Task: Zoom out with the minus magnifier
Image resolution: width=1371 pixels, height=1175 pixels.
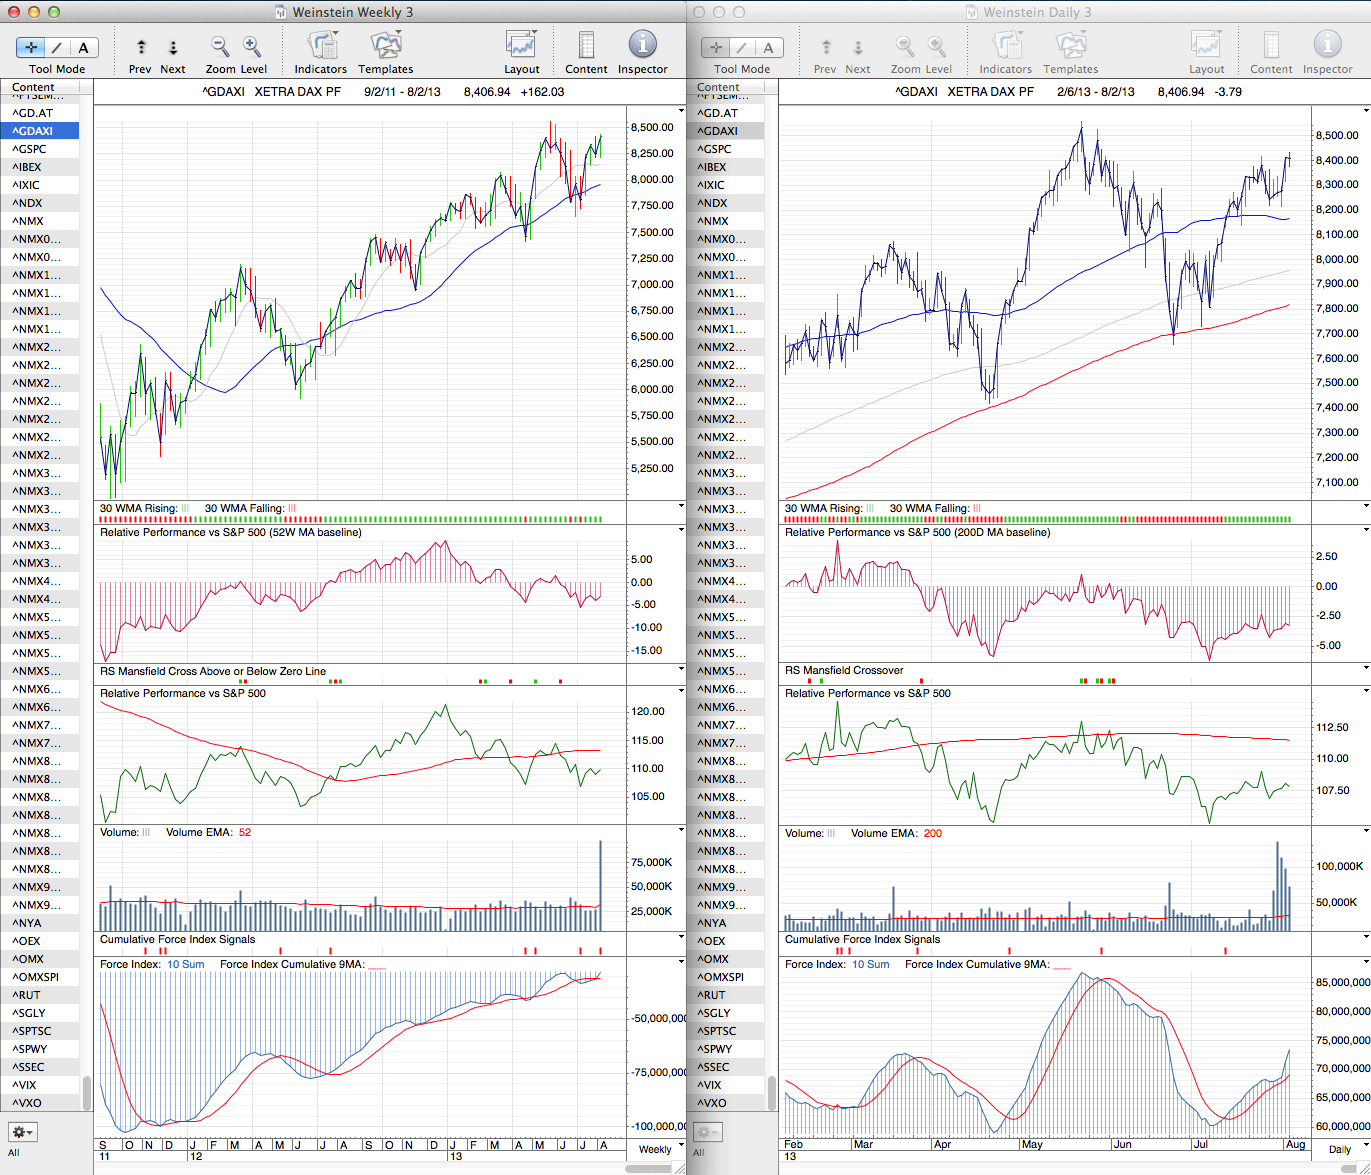Action: (x=220, y=46)
